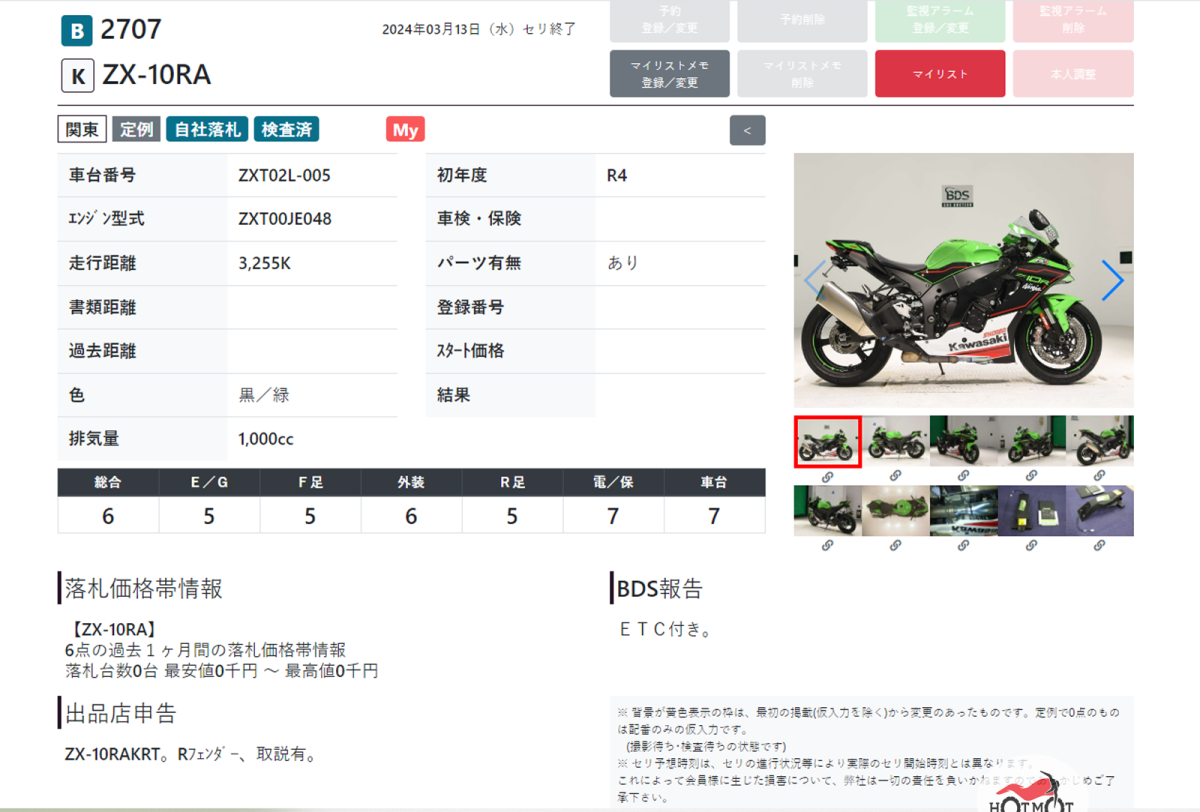Select the top-down view thumbnail
This screenshot has width=1200, height=812.
coord(896,511)
